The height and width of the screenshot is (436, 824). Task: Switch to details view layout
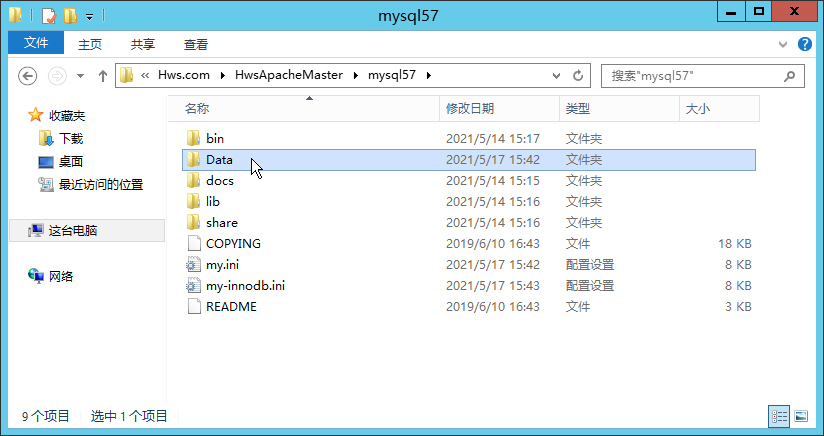tap(779, 416)
